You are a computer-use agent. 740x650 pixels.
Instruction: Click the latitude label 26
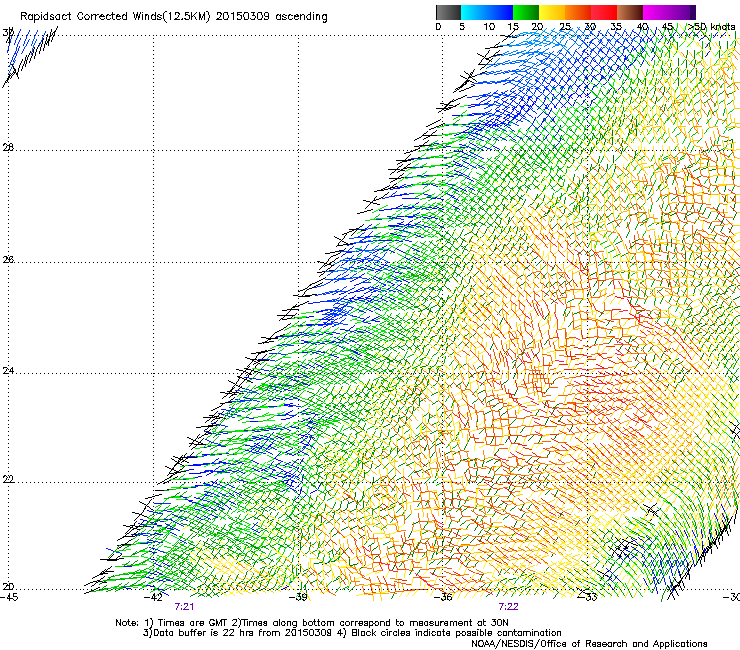click(8, 259)
